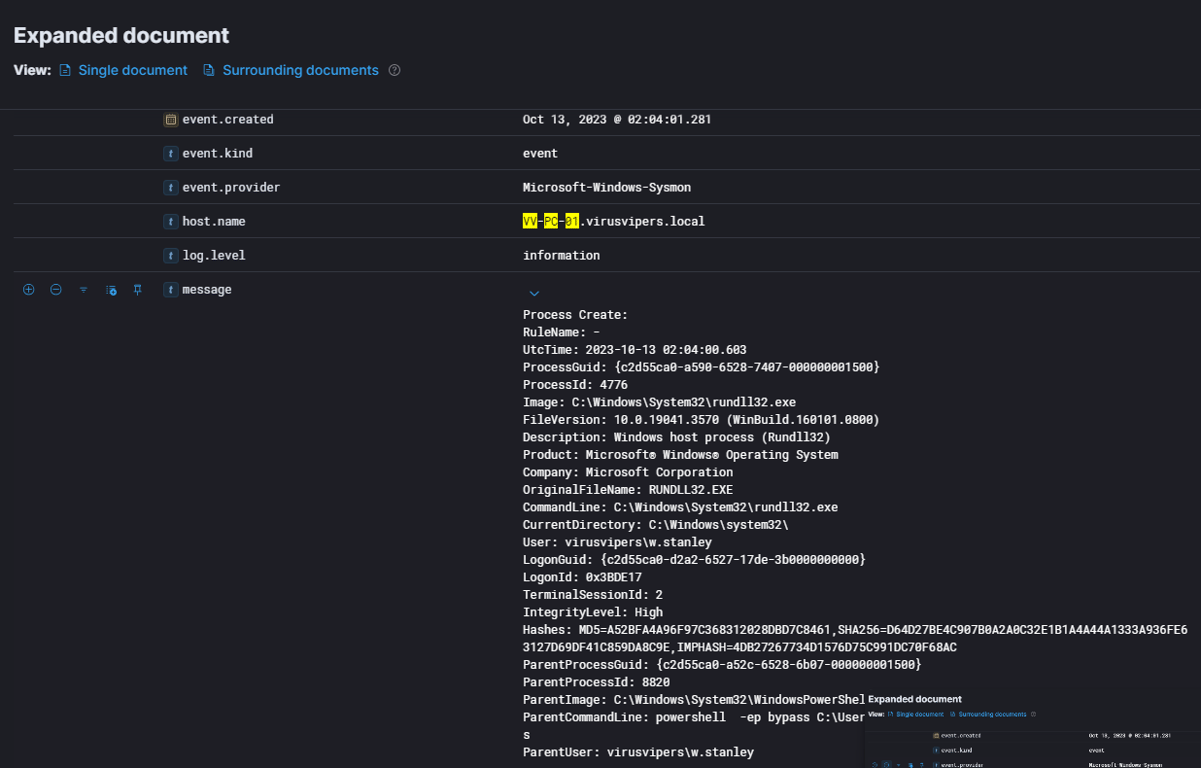Click the filter out value minus icon on message row
This screenshot has width=1201, height=768.
(56, 290)
